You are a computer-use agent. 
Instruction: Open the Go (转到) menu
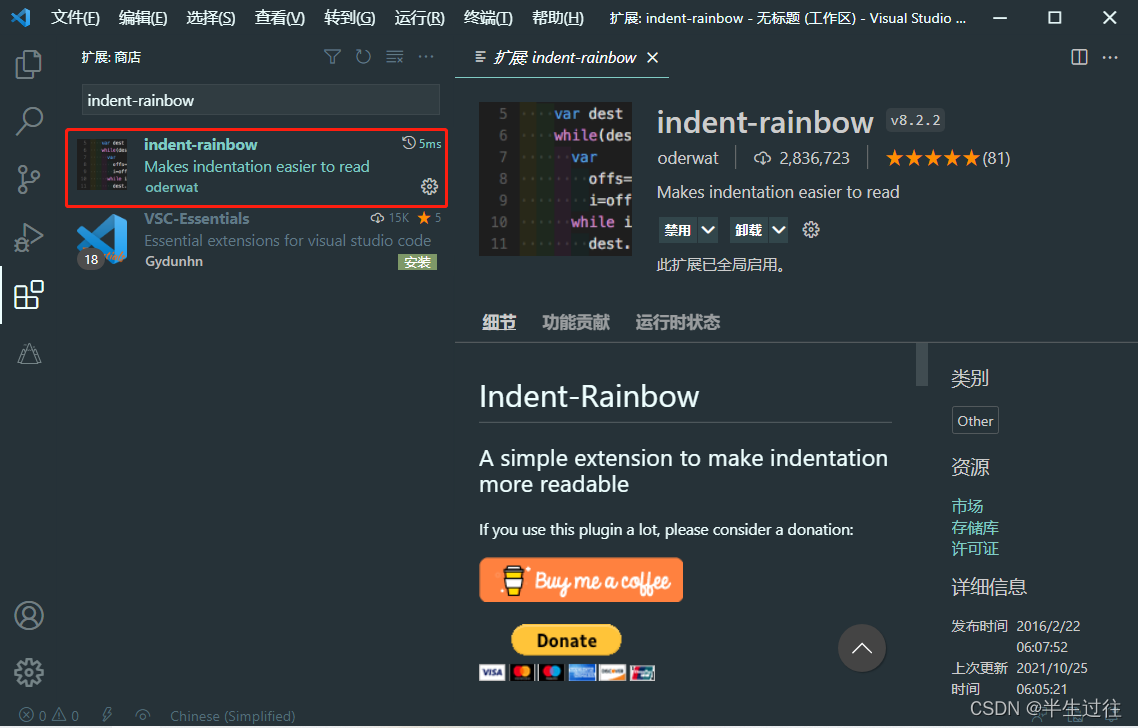(349, 18)
